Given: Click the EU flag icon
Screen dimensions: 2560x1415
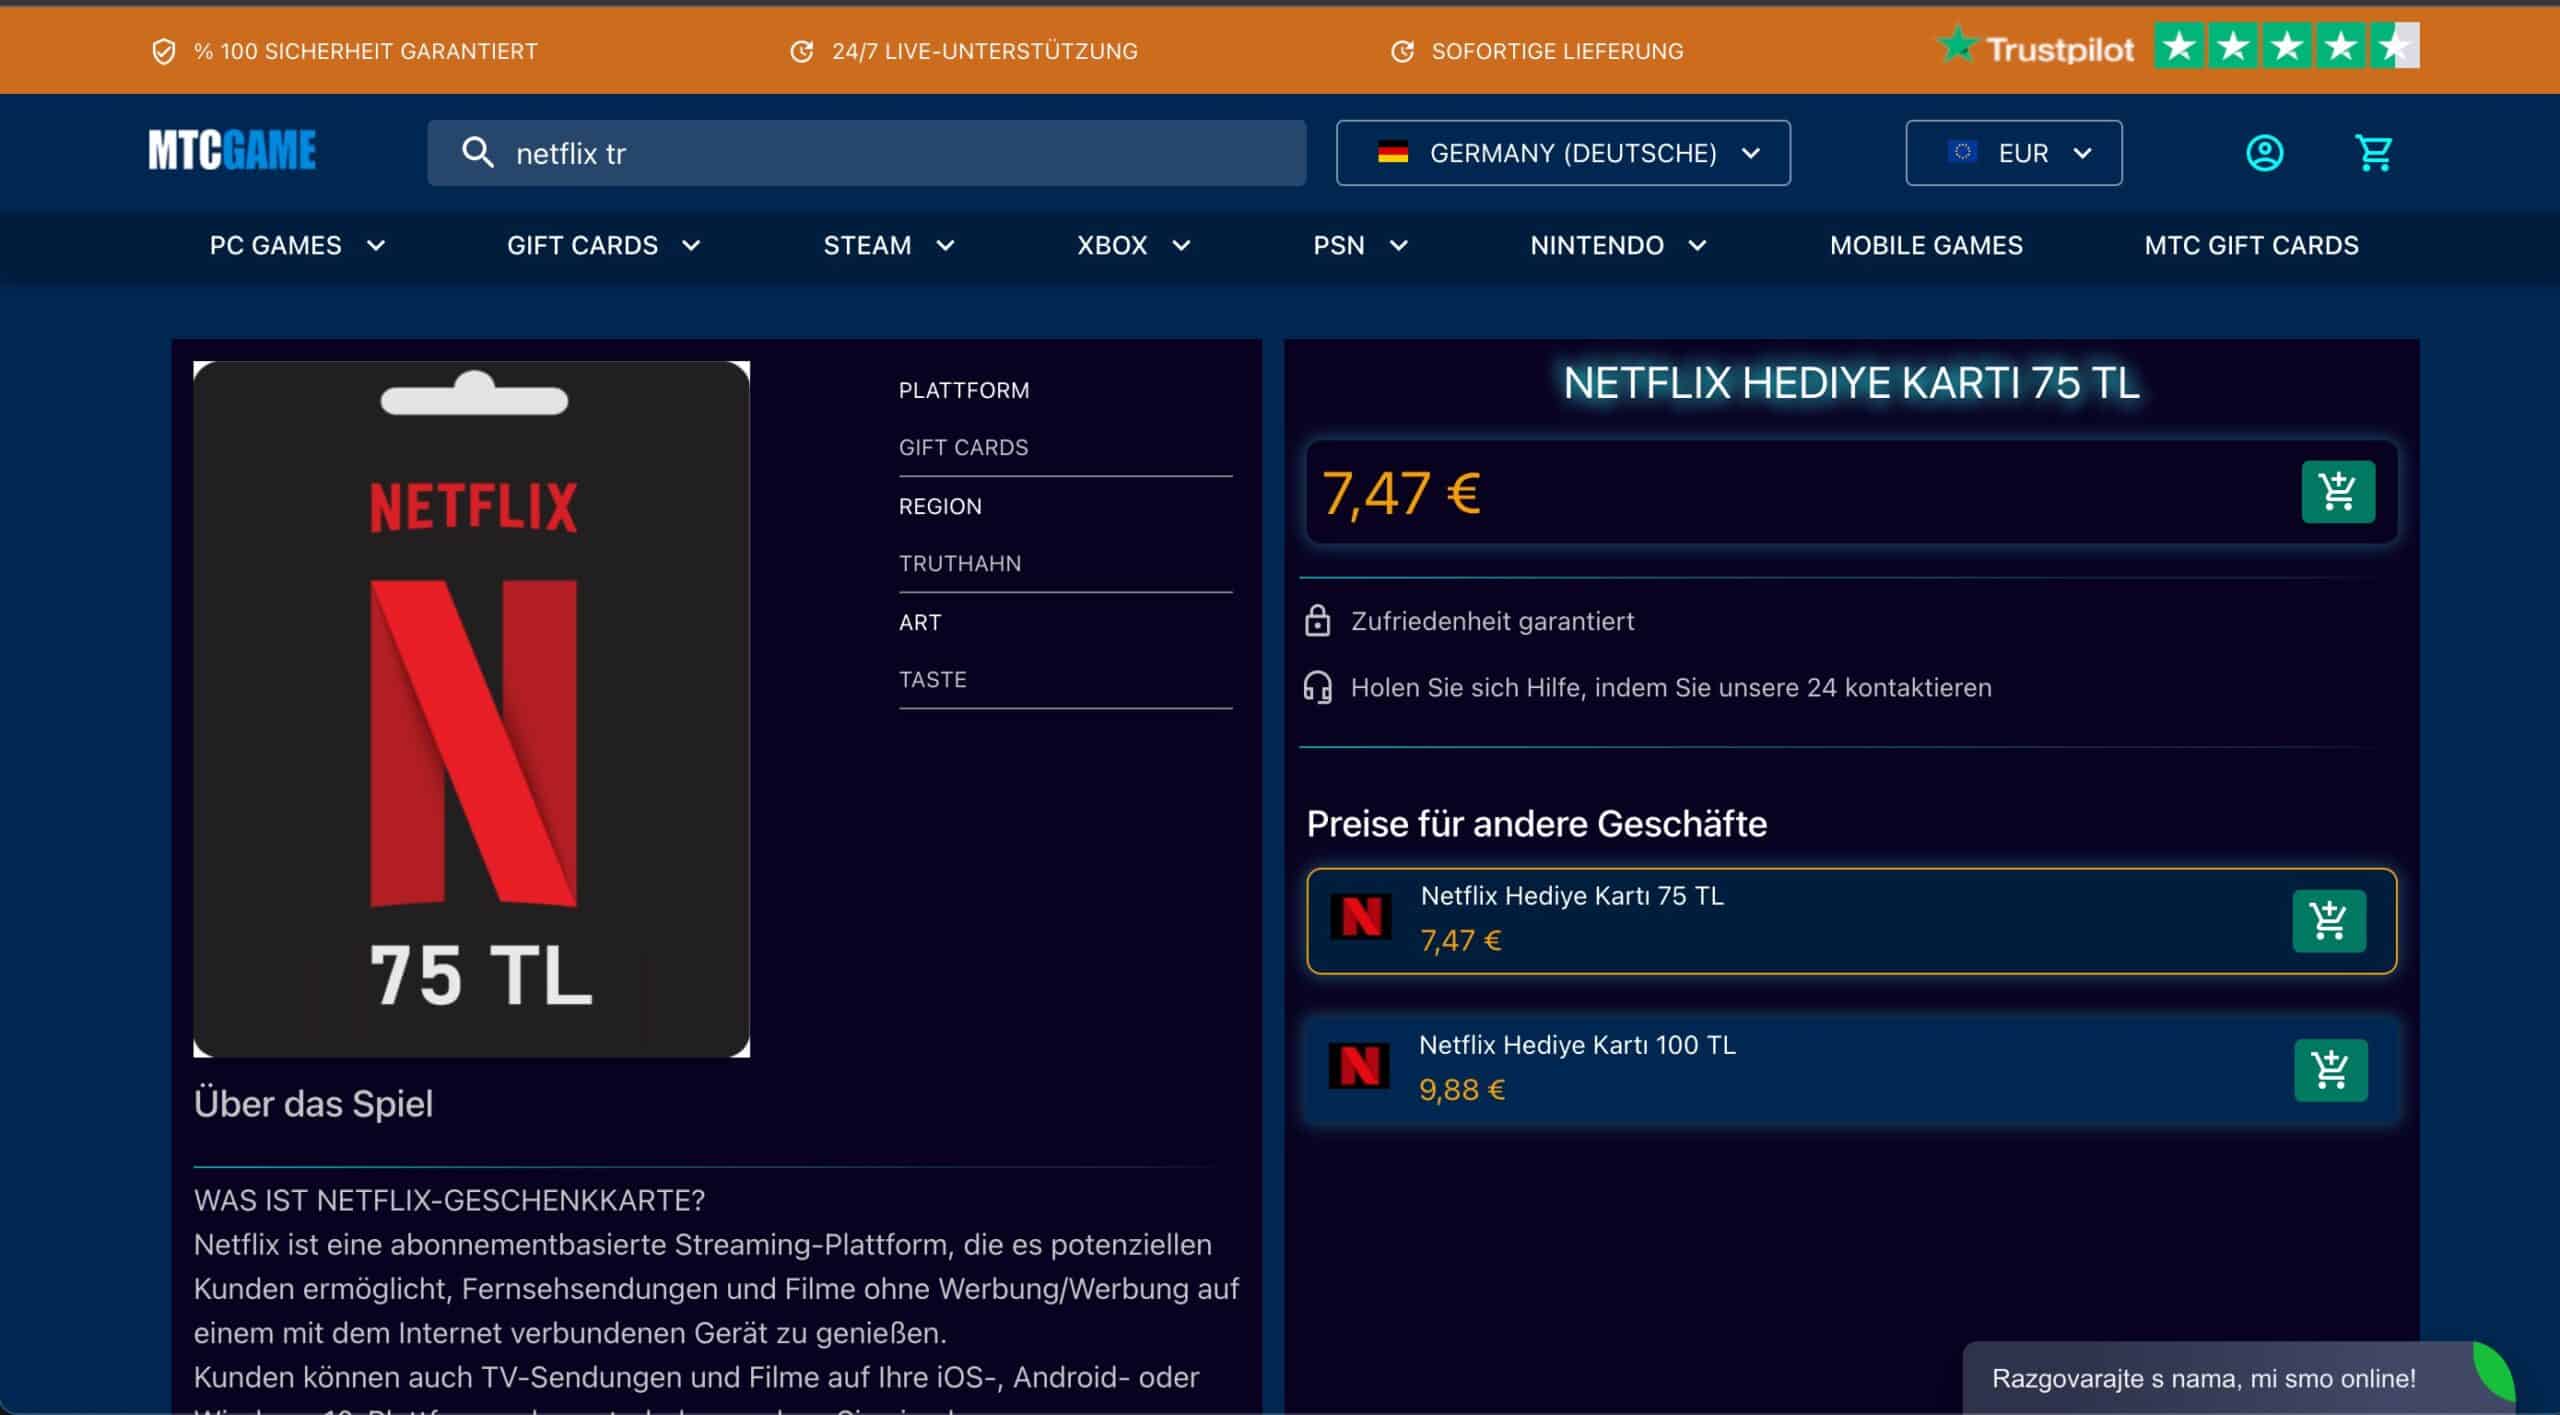Looking at the screenshot, I should click(x=1962, y=152).
